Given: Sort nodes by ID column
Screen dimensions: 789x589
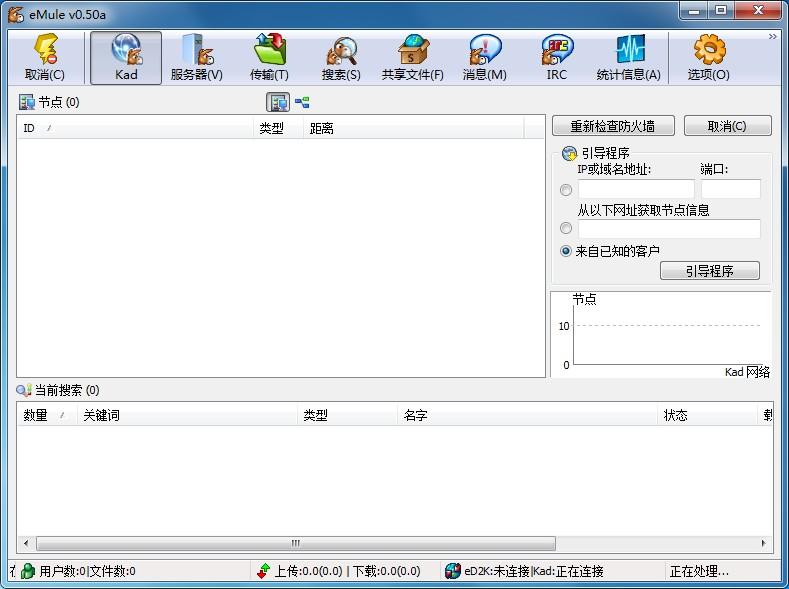Looking at the screenshot, I should pyautogui.click(x=136, y=128).
